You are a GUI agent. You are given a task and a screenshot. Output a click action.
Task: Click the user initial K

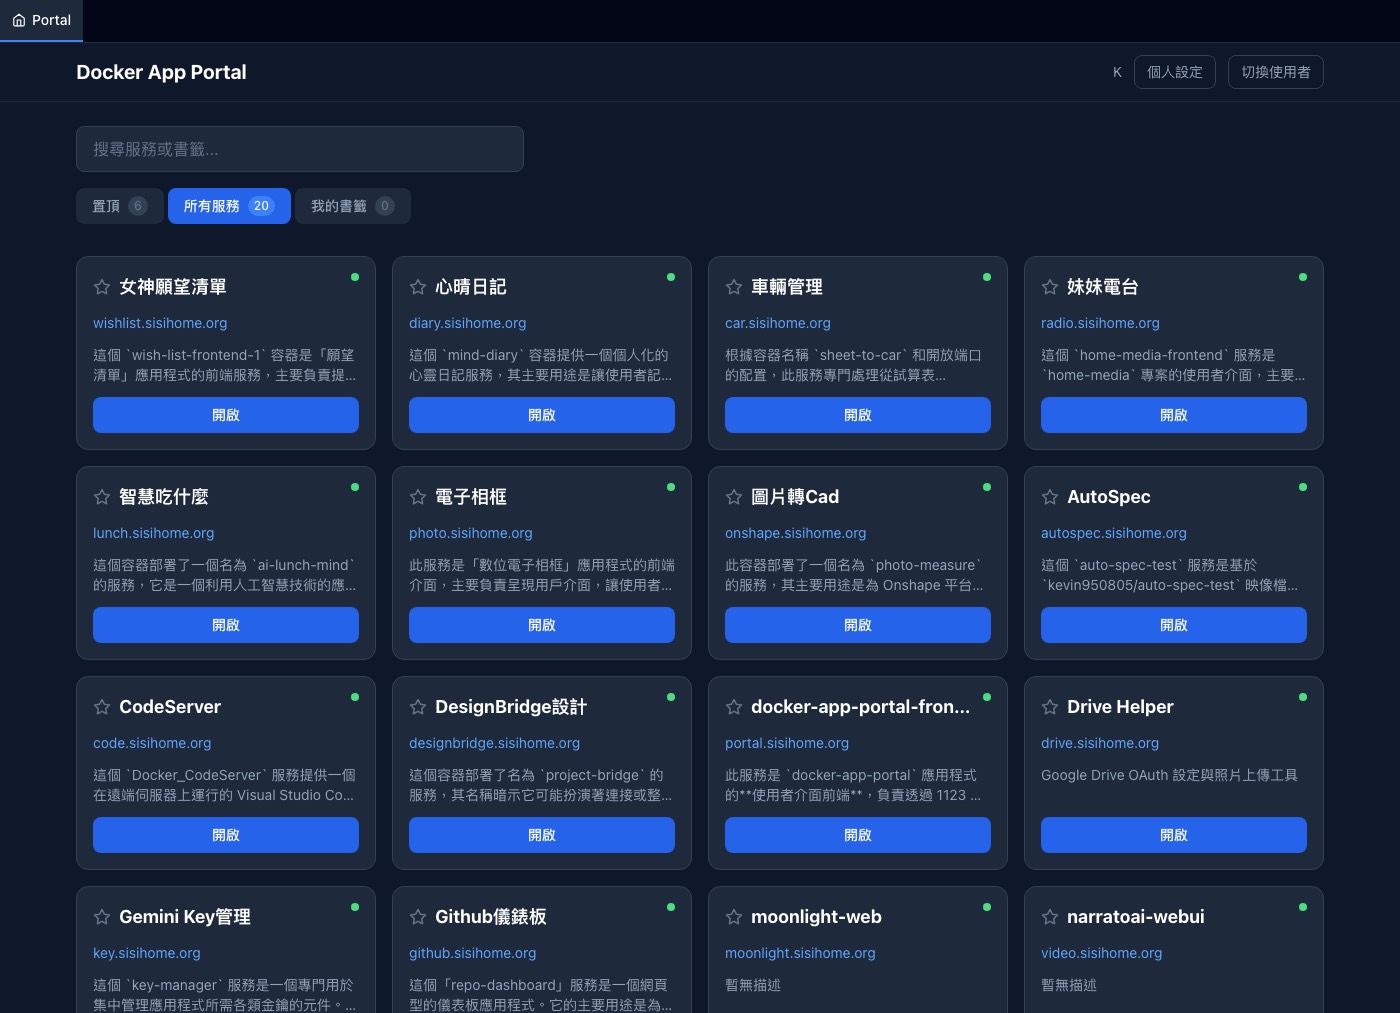(x=1117, y=72)
